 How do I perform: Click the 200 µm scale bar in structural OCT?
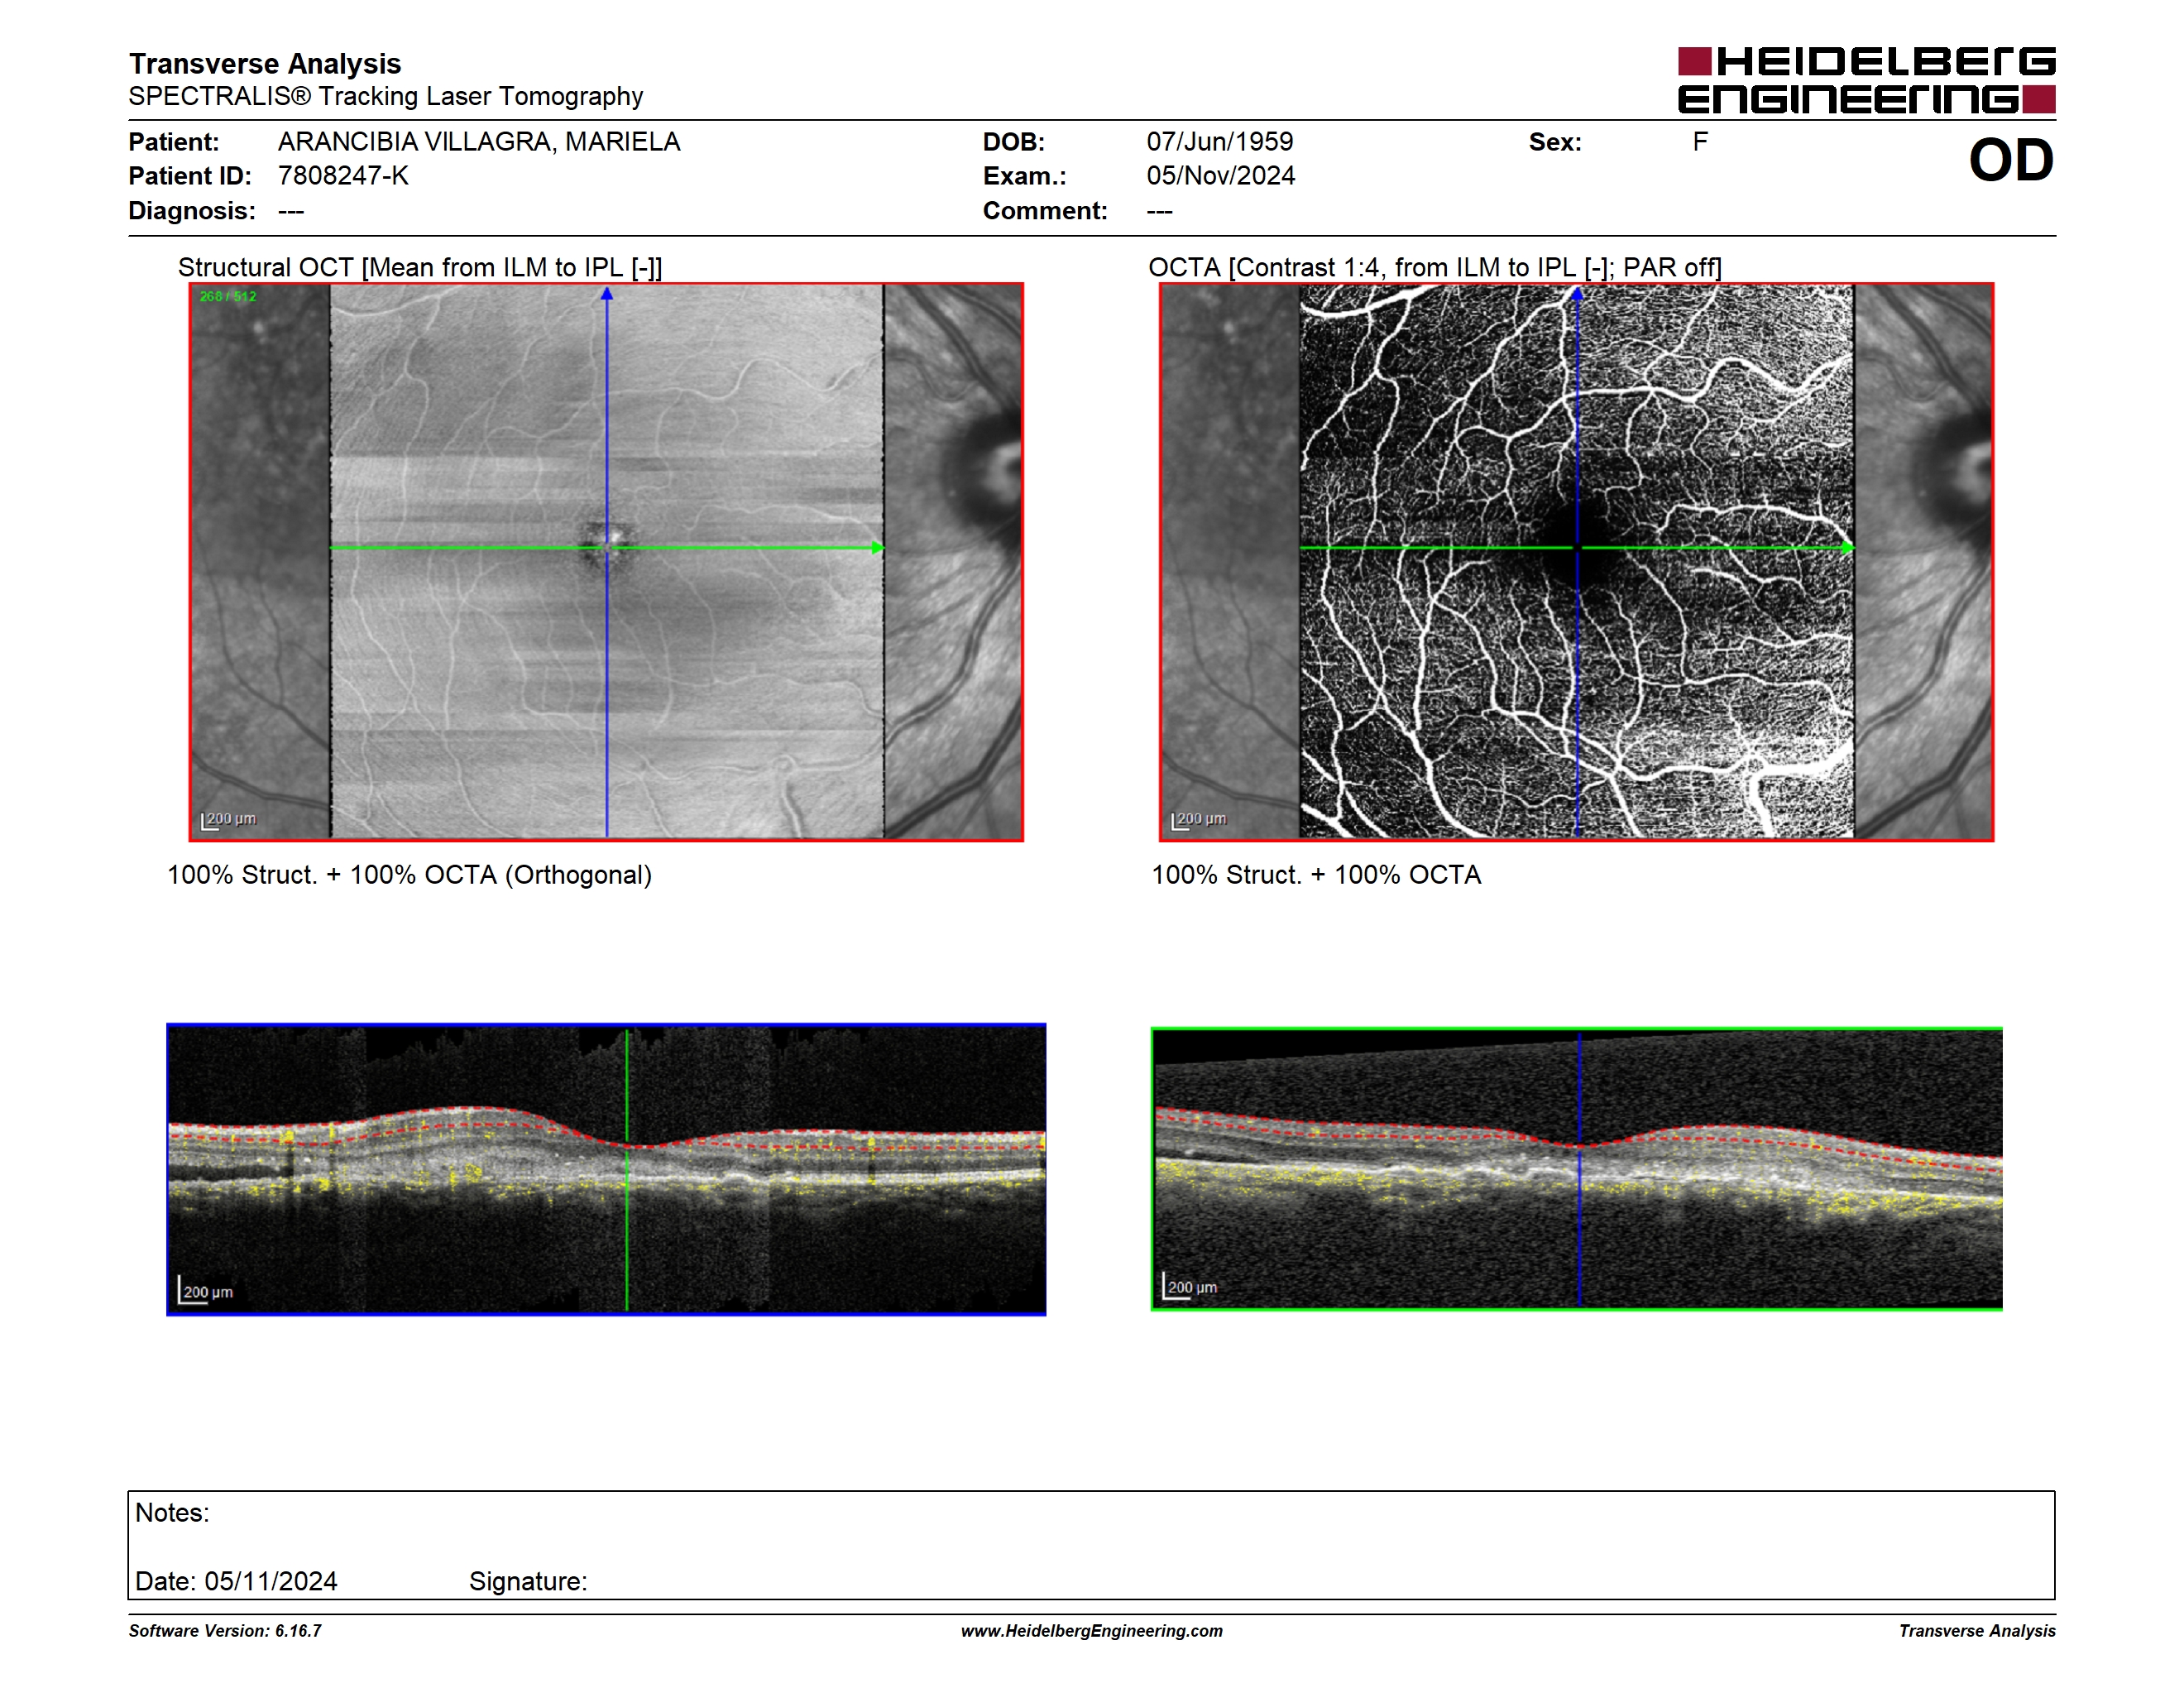[229, 820]
